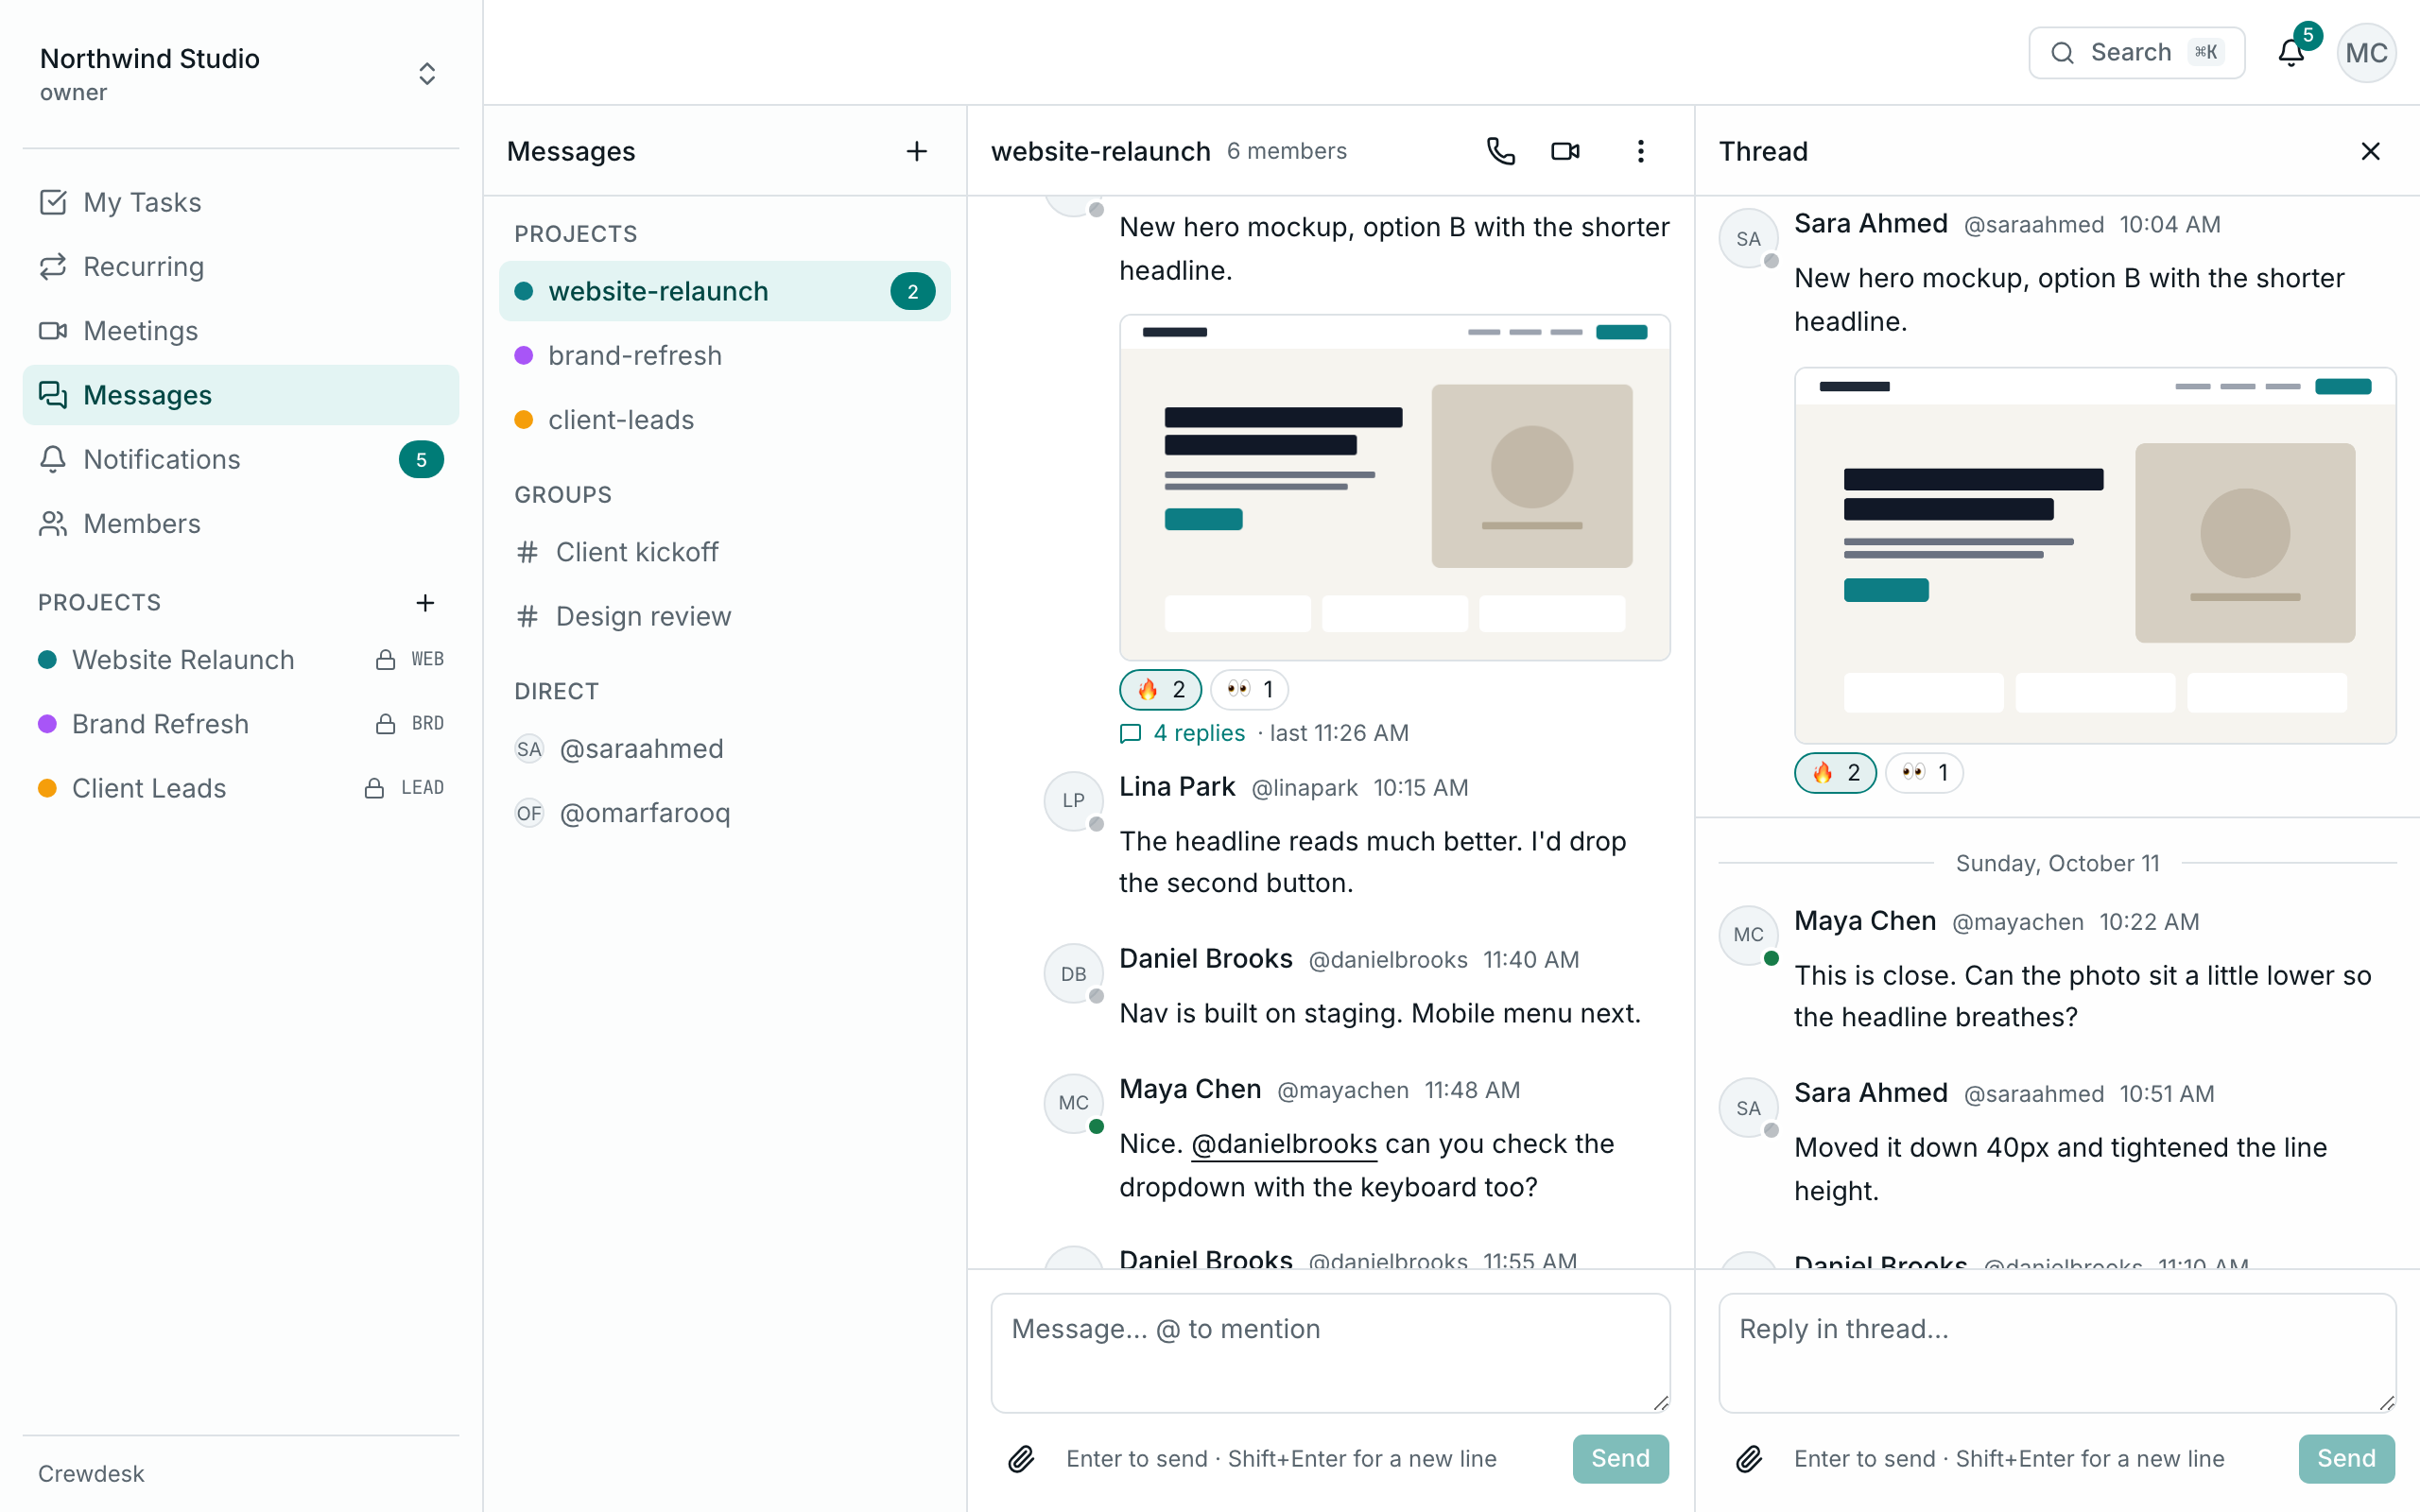The height and width of the screenshot is (1512, 2420).
Task: Expand the Northwind Studio workspace switcher
Action: 240,74
